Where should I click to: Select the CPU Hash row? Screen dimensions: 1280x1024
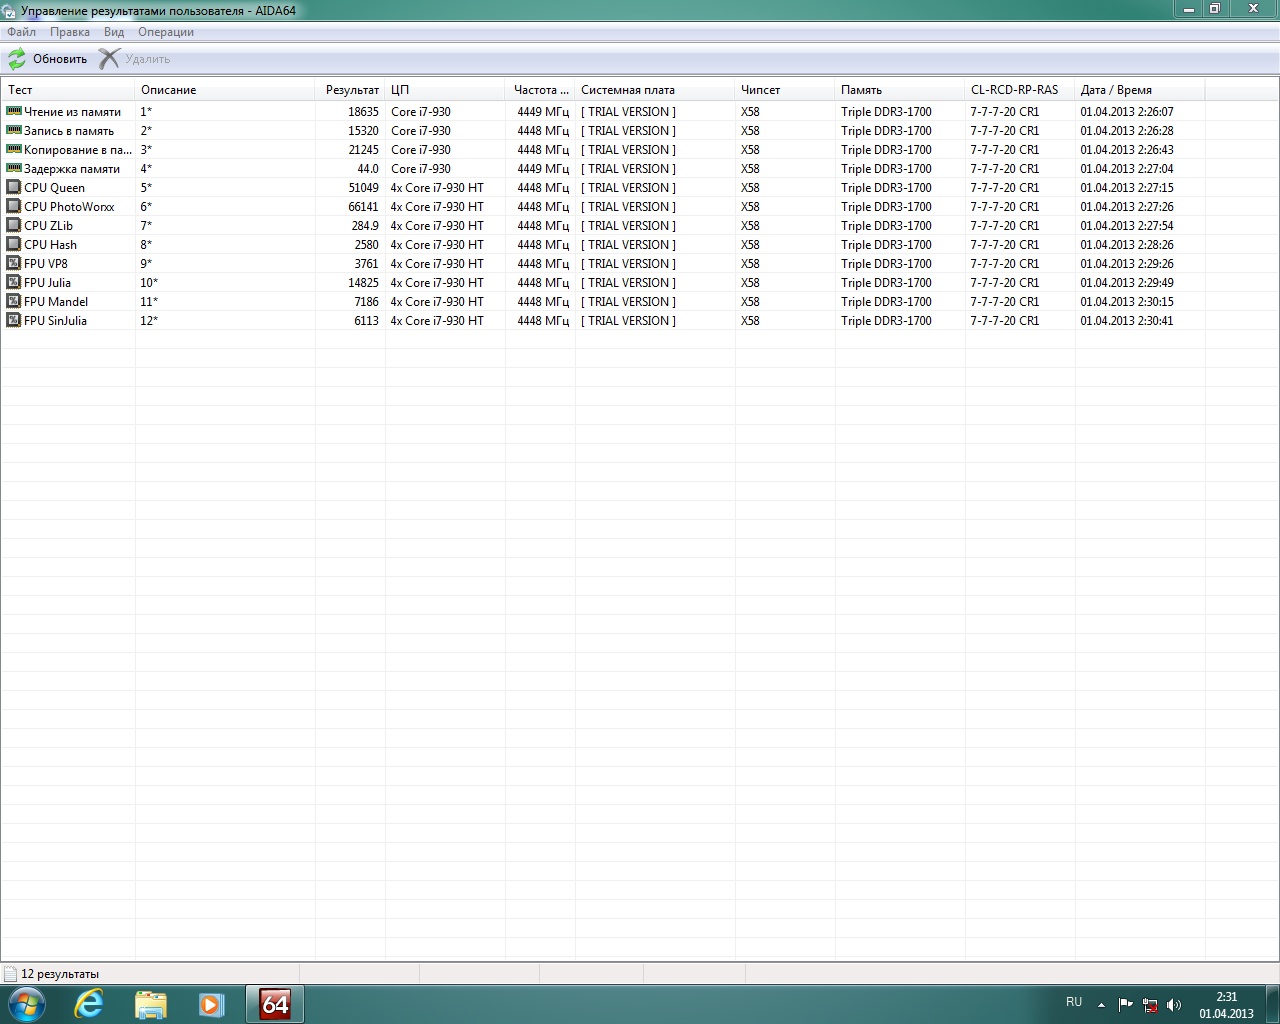[x=604, y=245]
